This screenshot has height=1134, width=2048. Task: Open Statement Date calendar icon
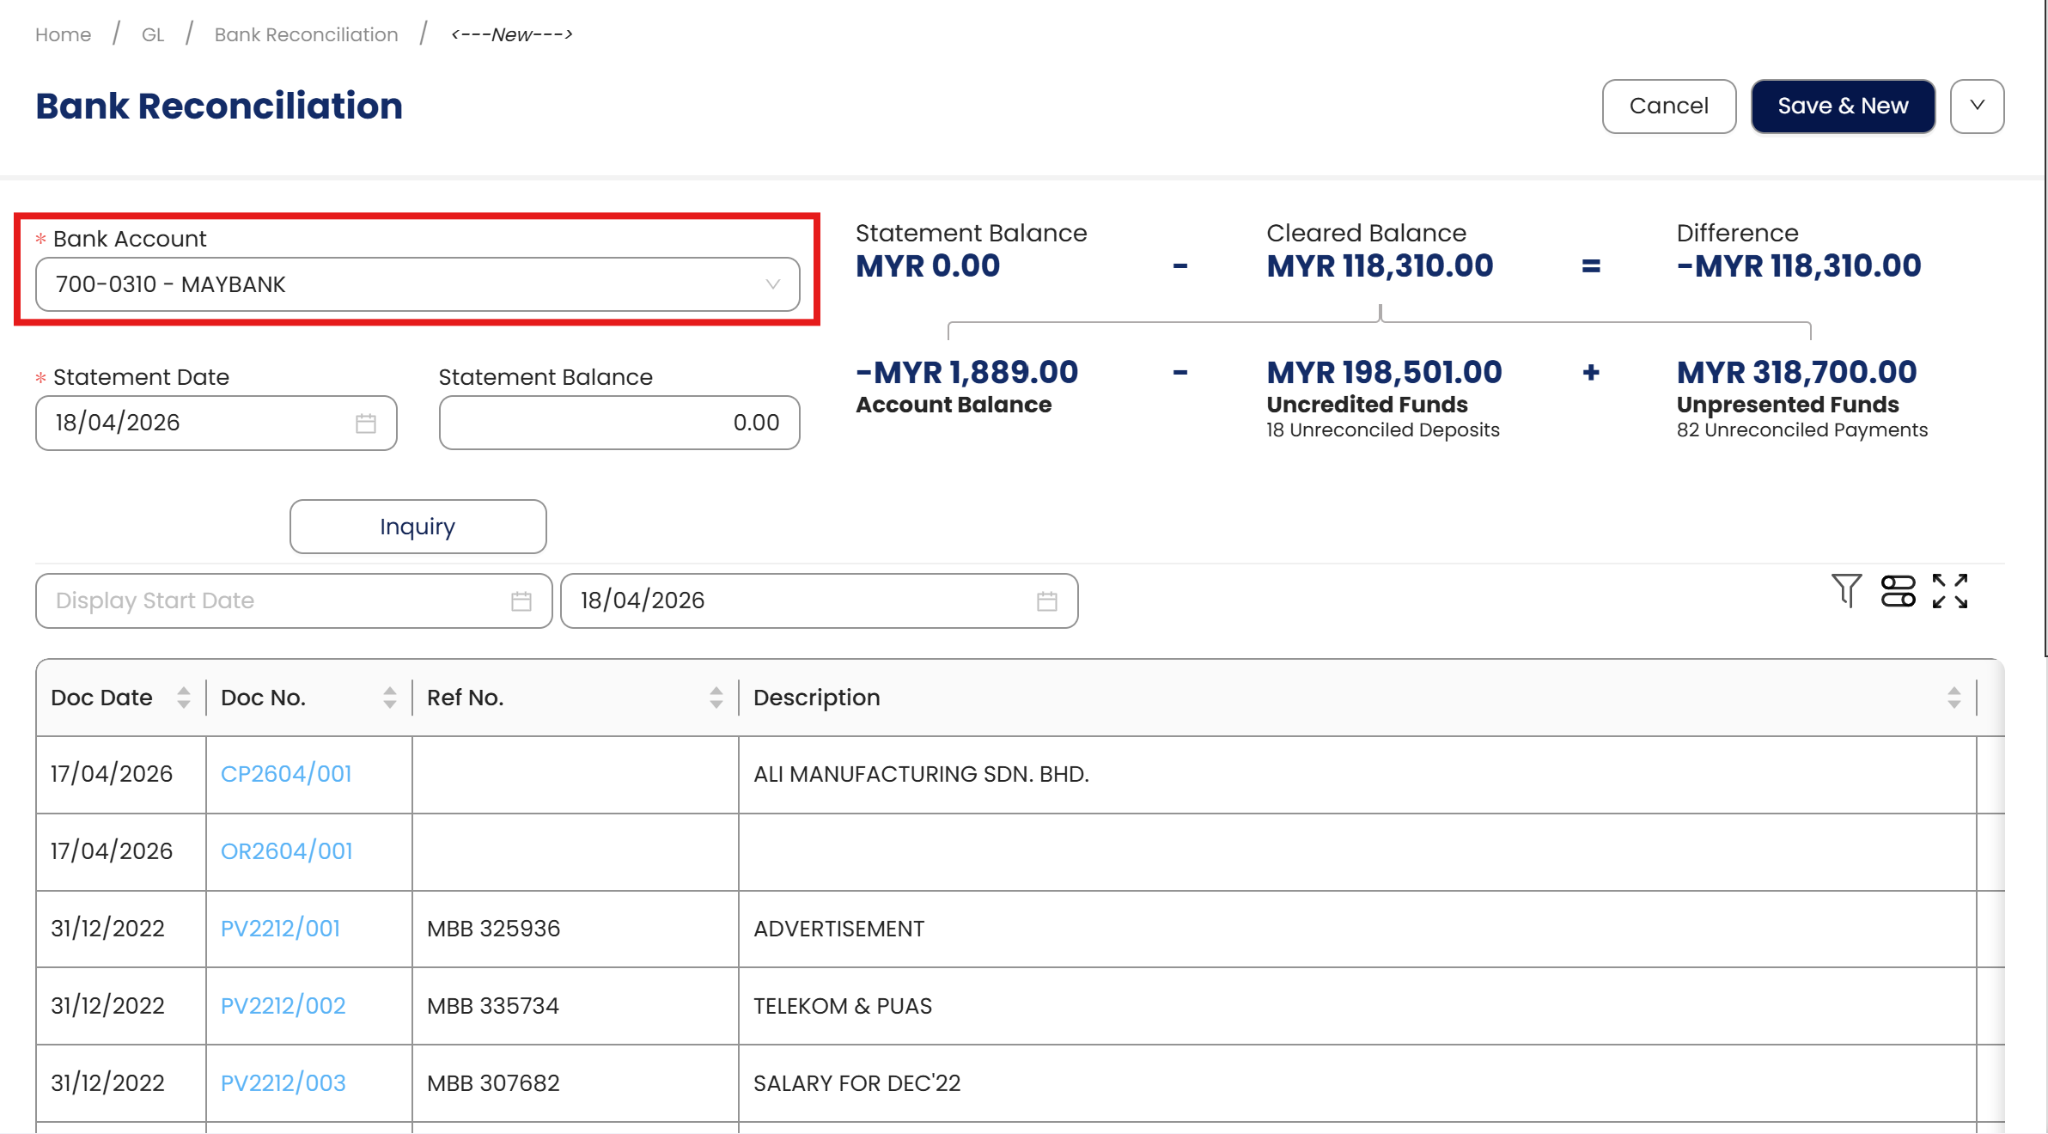click(366, 423)
